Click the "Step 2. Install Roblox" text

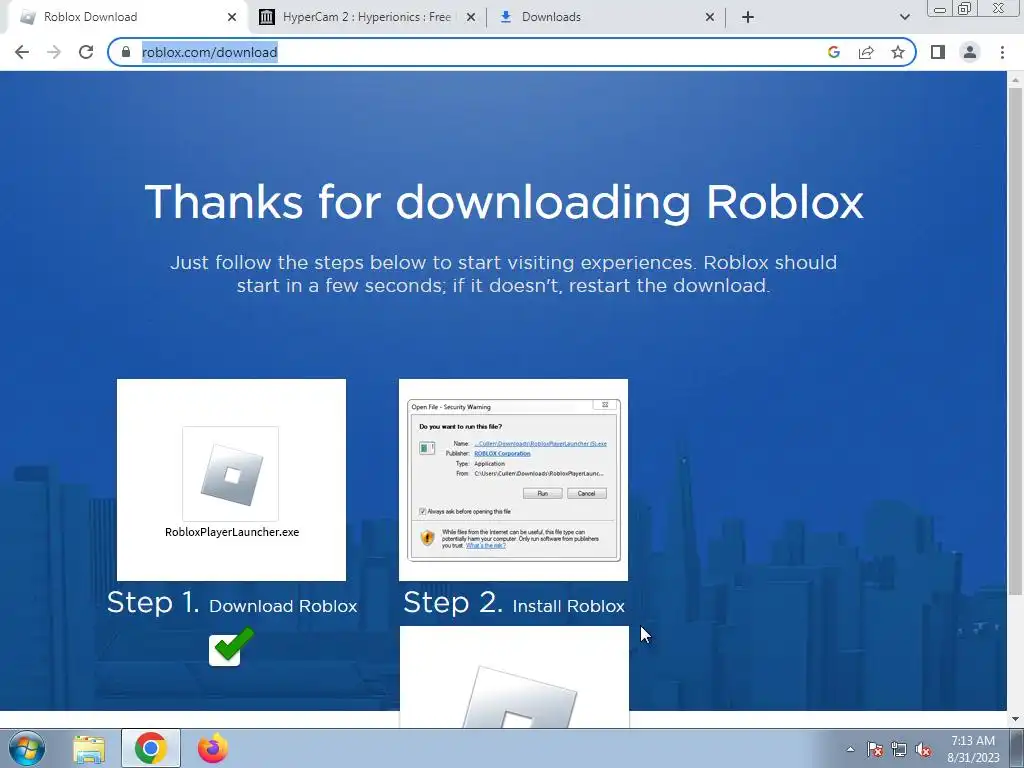pos(514,603)
